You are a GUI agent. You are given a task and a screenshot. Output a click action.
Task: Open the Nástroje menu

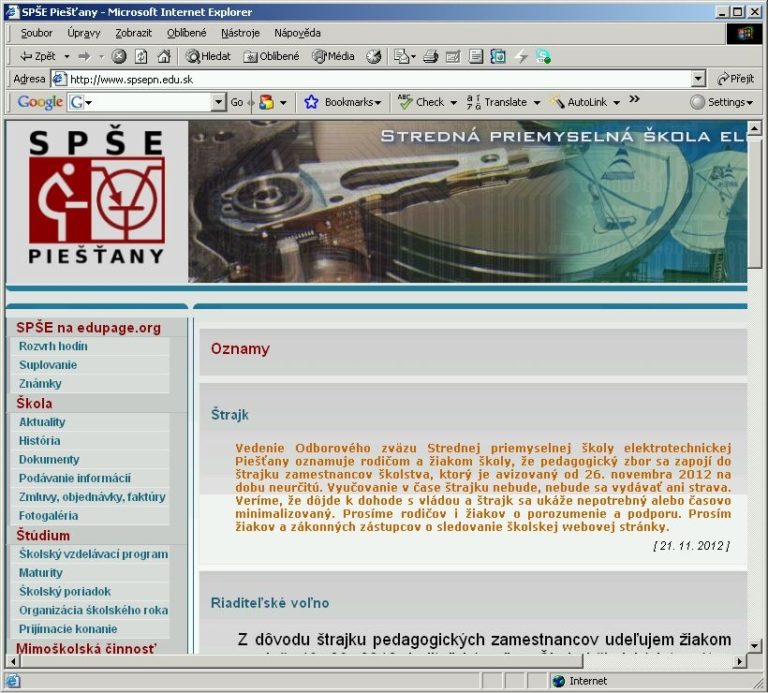[240, 33]
